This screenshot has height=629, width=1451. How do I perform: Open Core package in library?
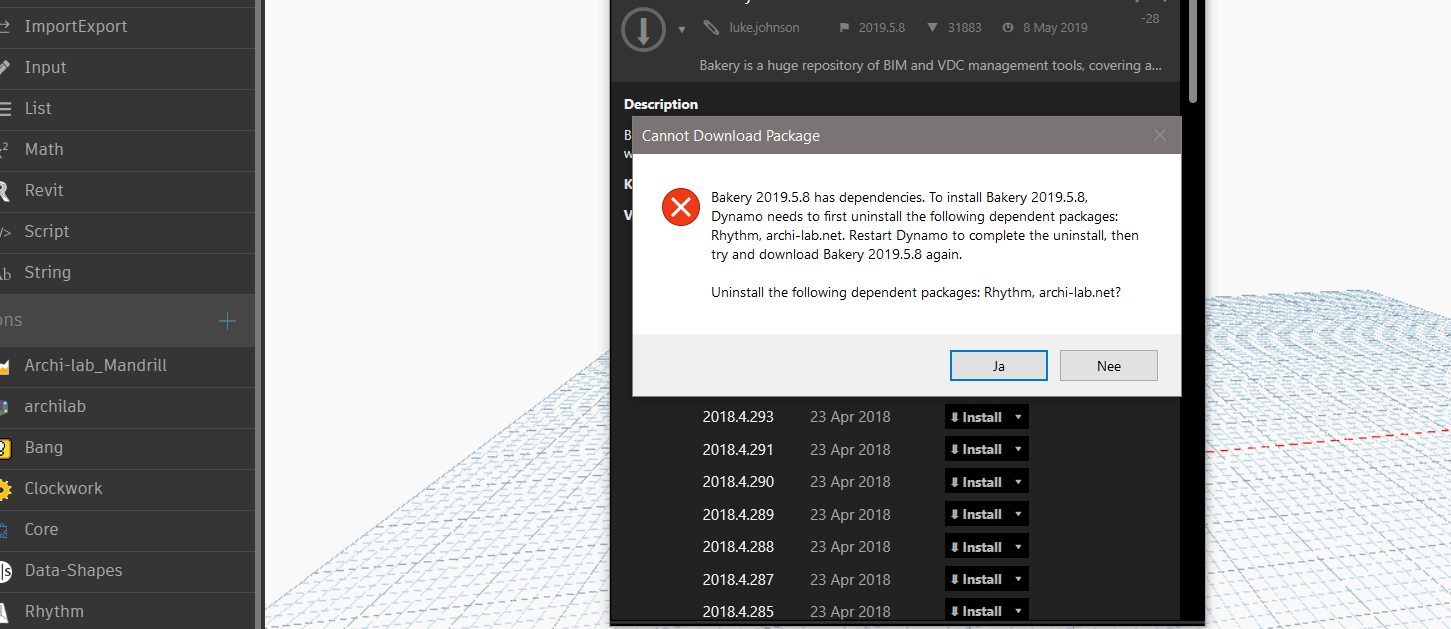point(127,530)
